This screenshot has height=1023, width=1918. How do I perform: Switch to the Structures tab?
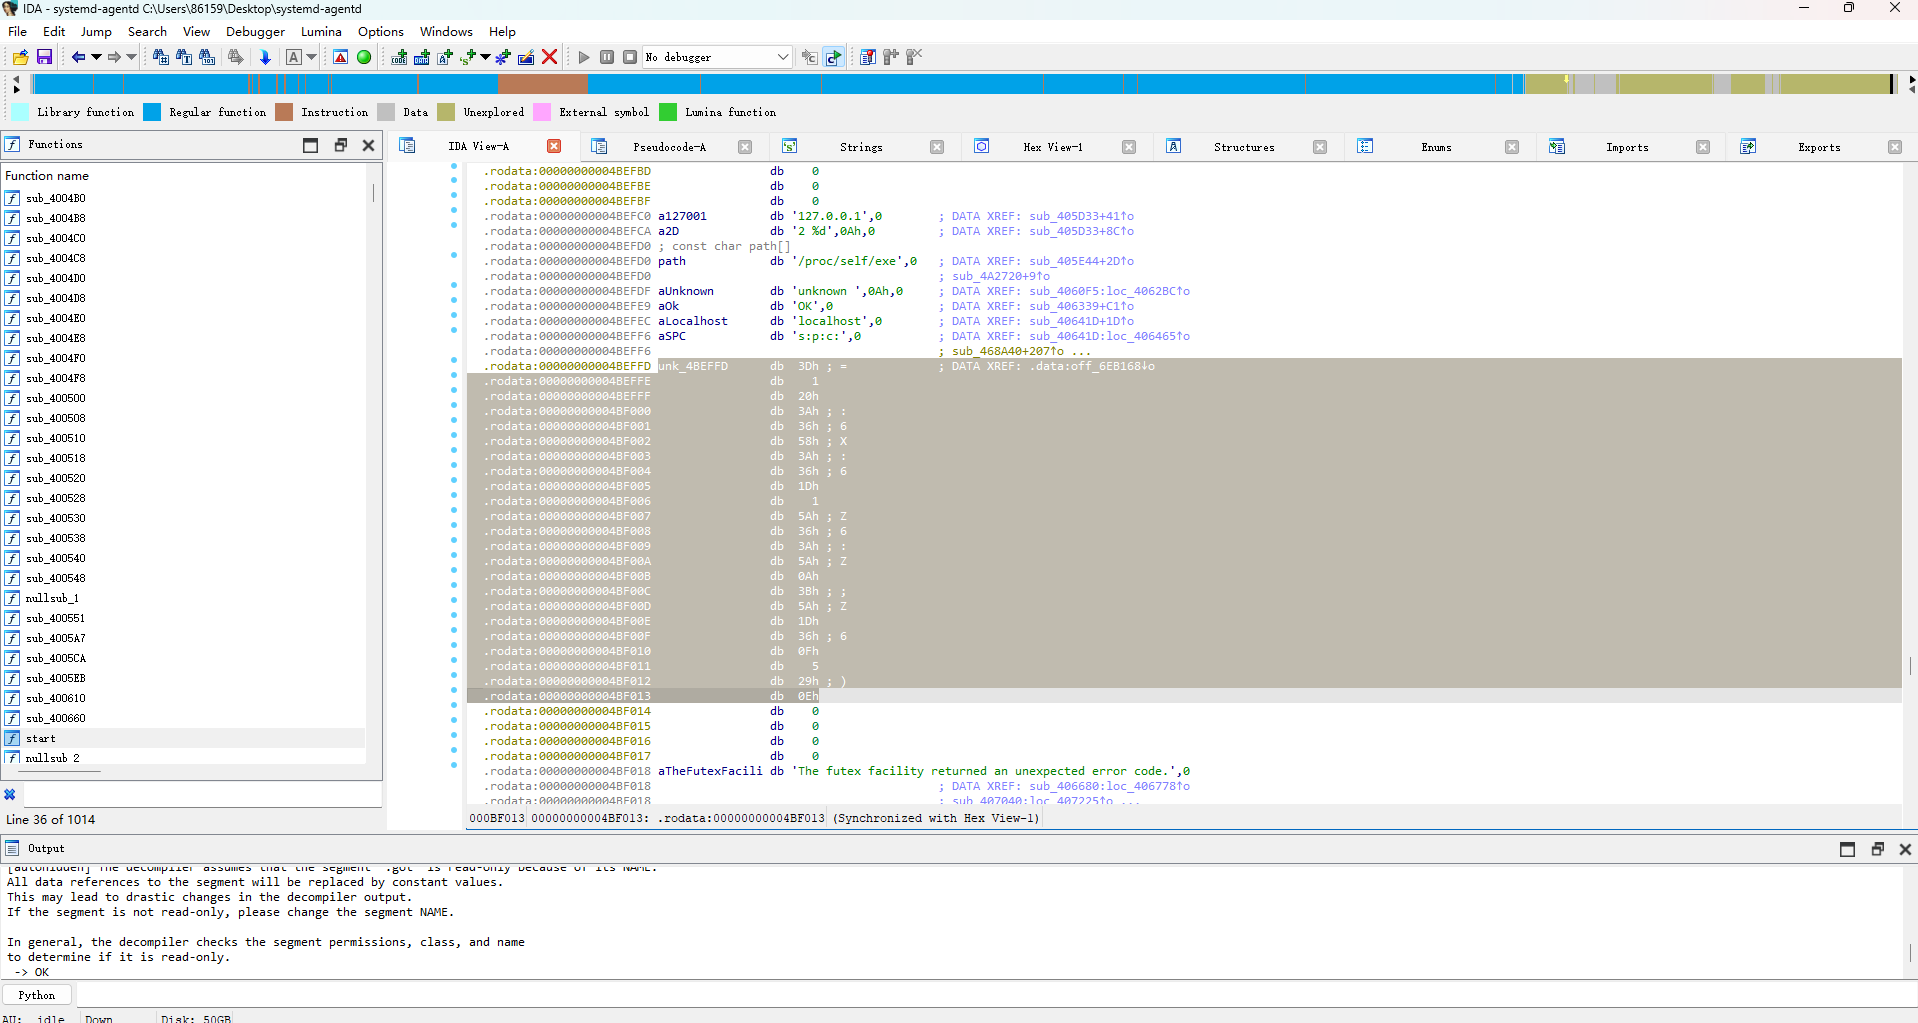click(x=1244, y=147)
